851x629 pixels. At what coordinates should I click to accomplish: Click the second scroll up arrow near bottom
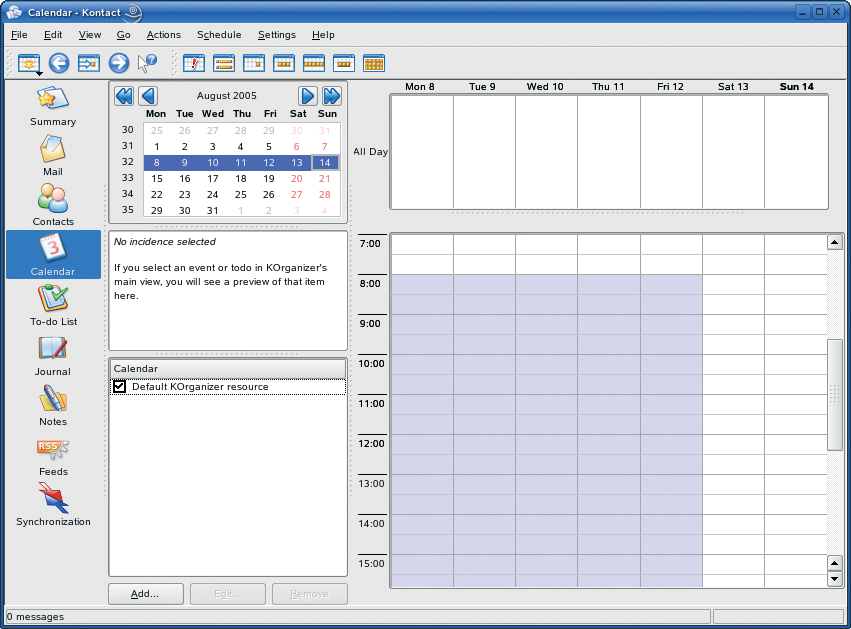pos(835,563)
